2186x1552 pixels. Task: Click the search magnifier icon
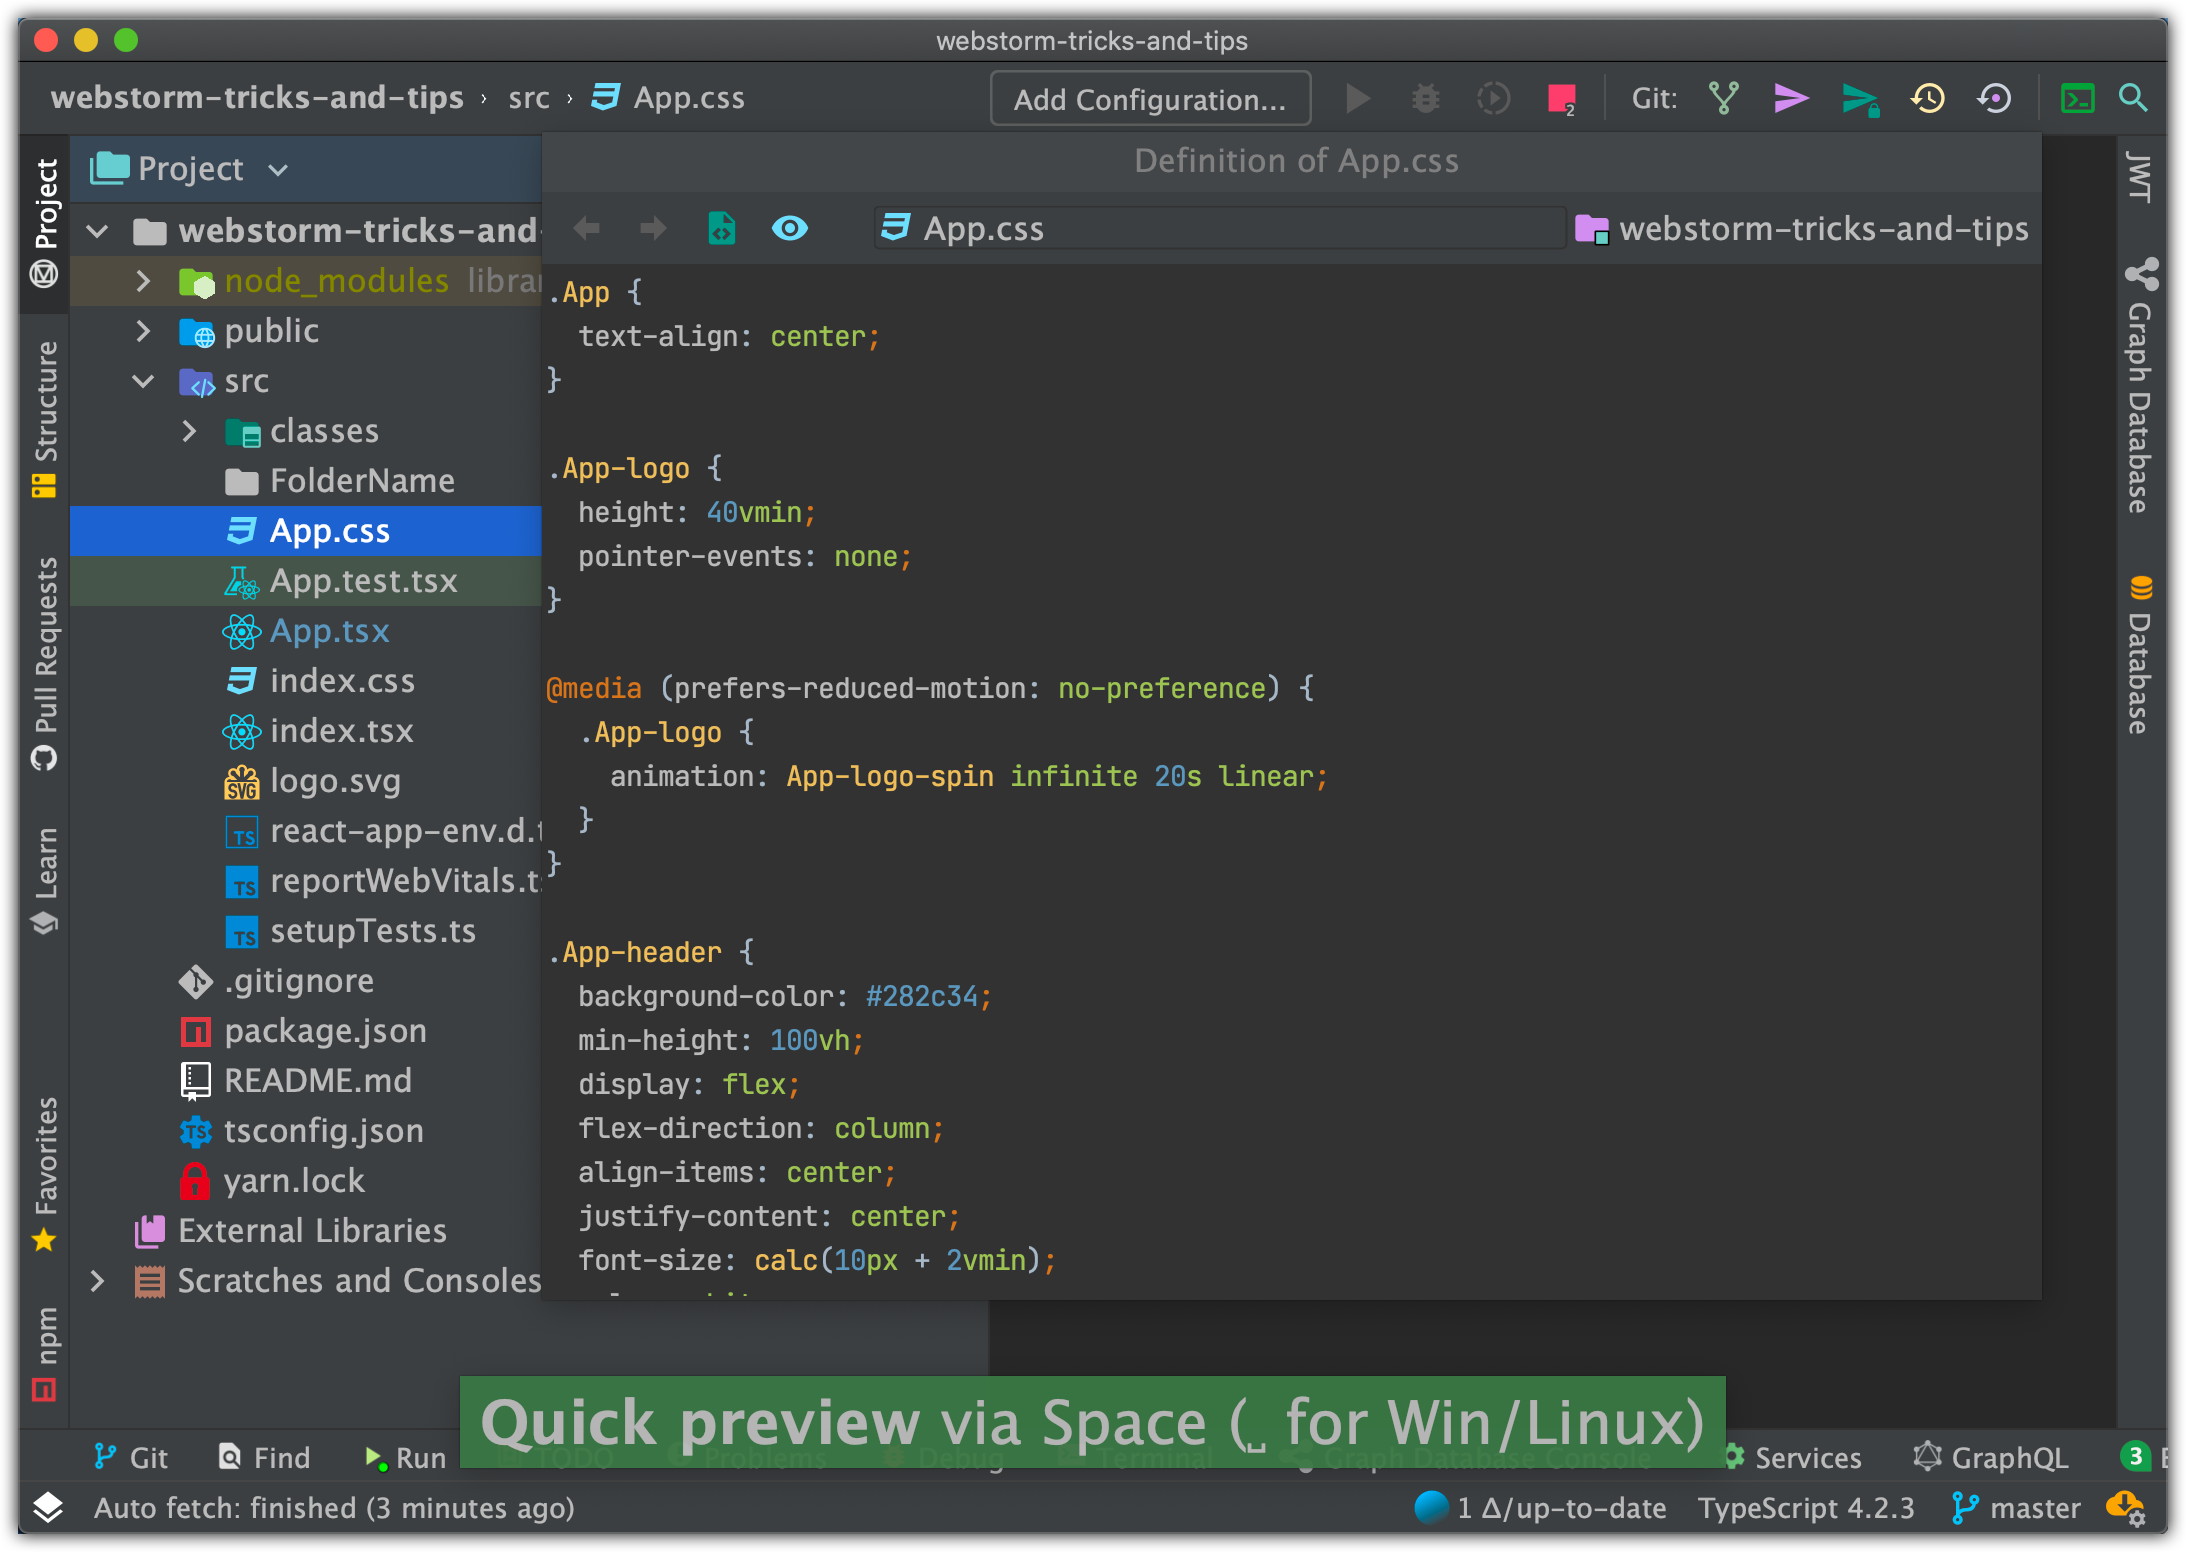pyautogui.click(x=2133, y=98)
